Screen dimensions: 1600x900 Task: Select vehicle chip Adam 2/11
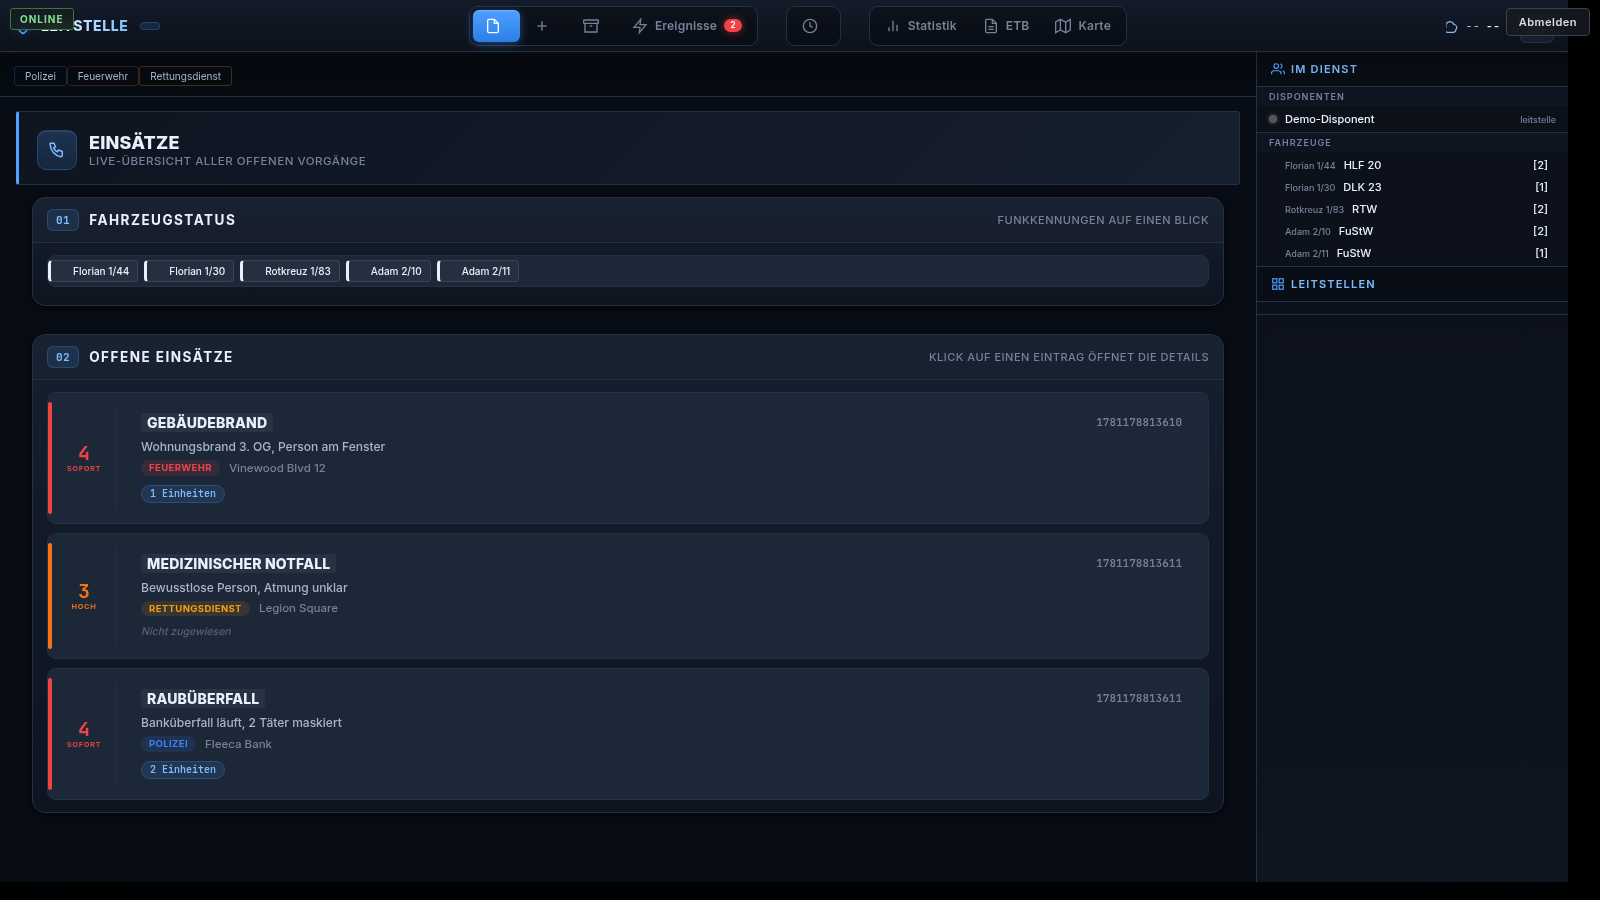point(479,271)
